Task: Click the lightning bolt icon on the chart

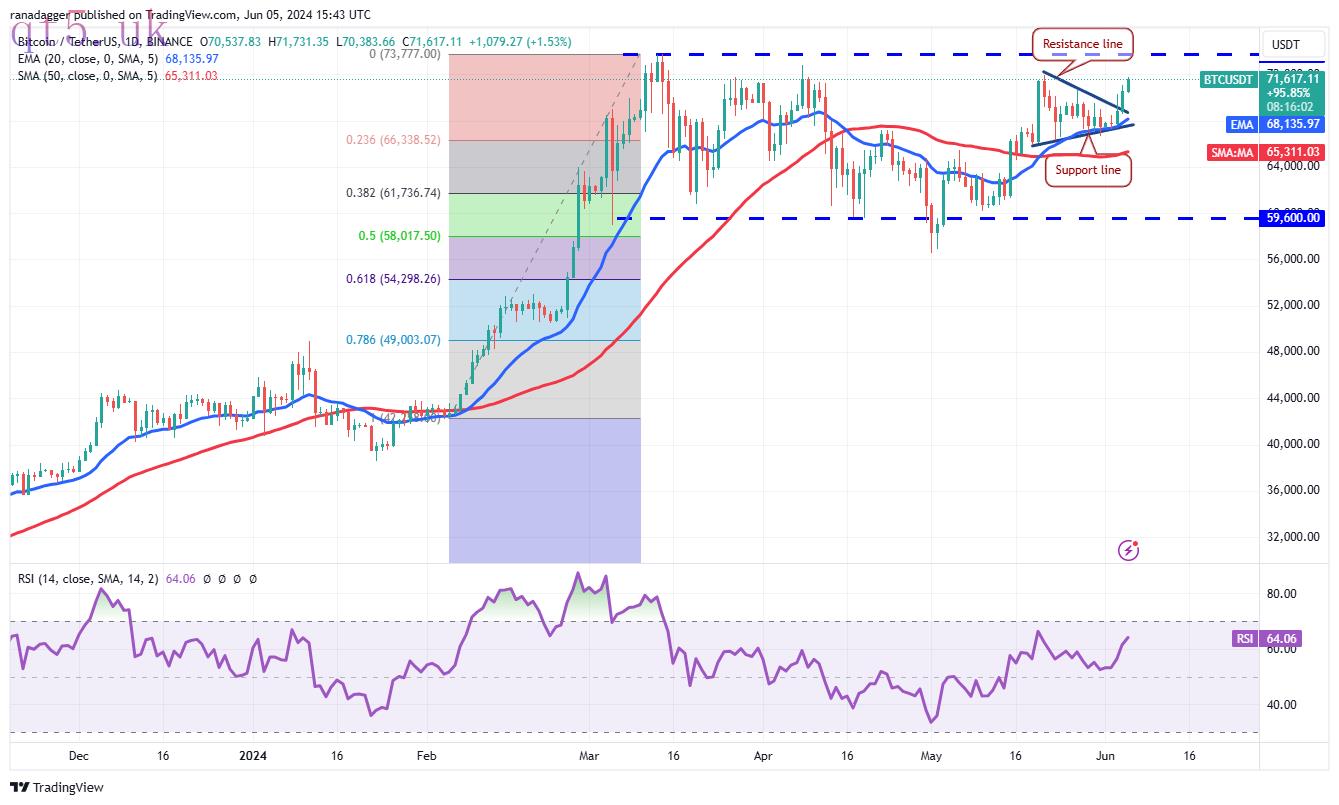Action: (x=1128, y=550)
